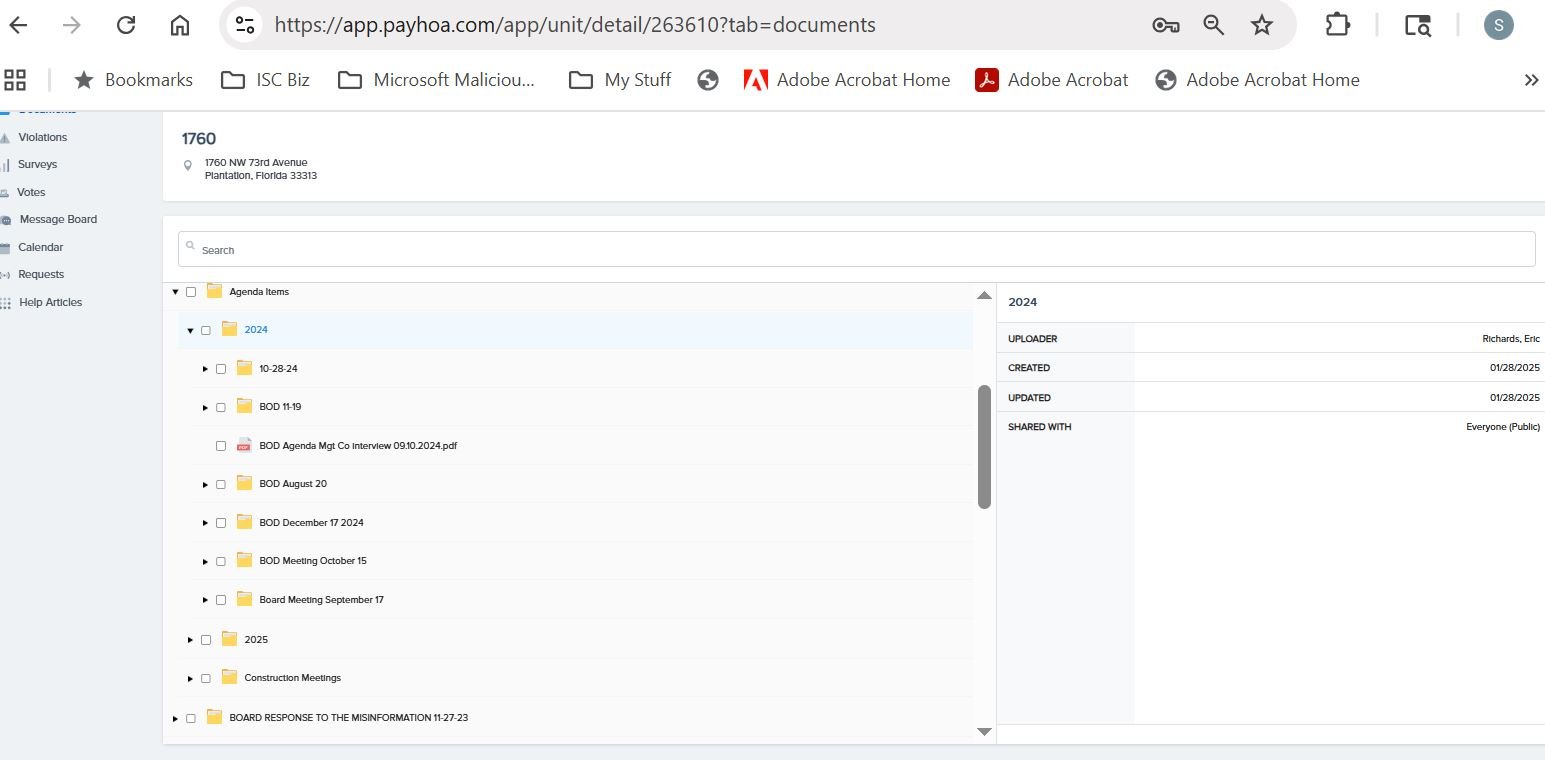Select the 2025 folder checkbox
The height and width of the screenshot is (760, 1545).
[206, 640]
